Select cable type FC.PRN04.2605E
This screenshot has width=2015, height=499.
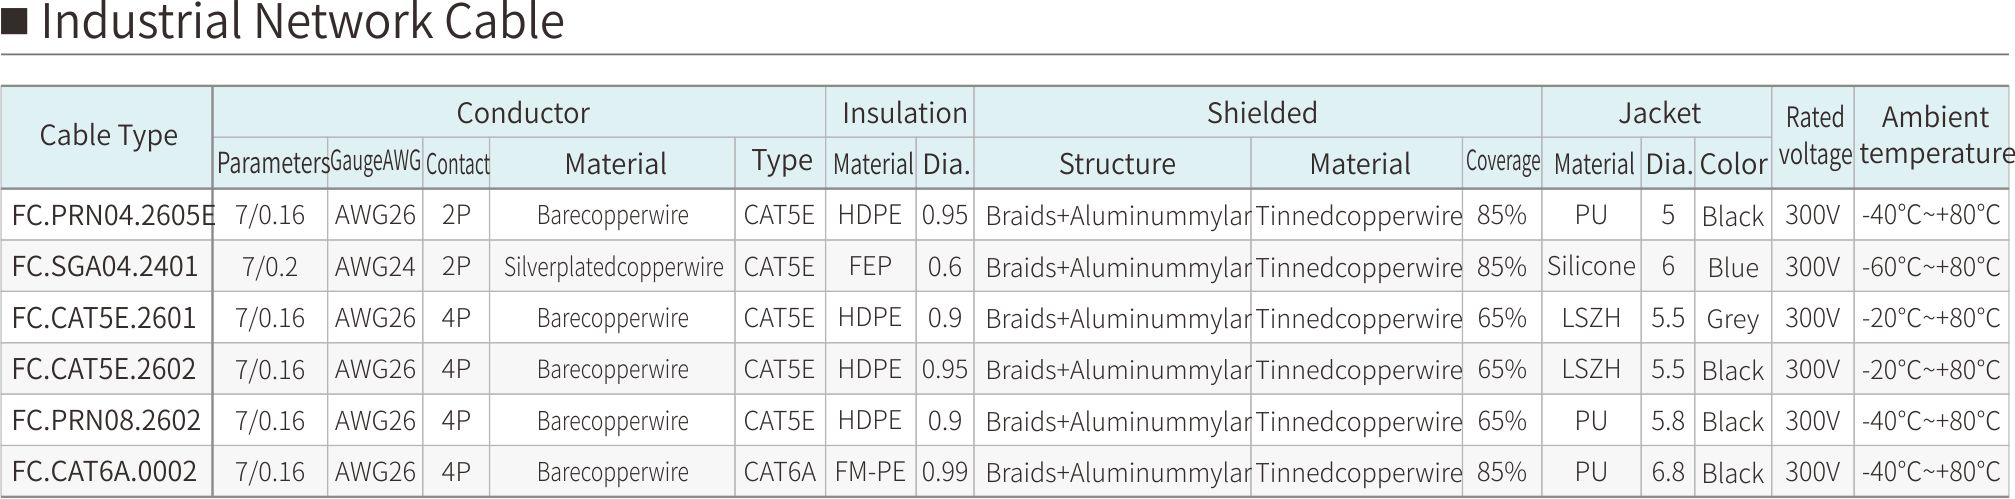pos(112,215)
